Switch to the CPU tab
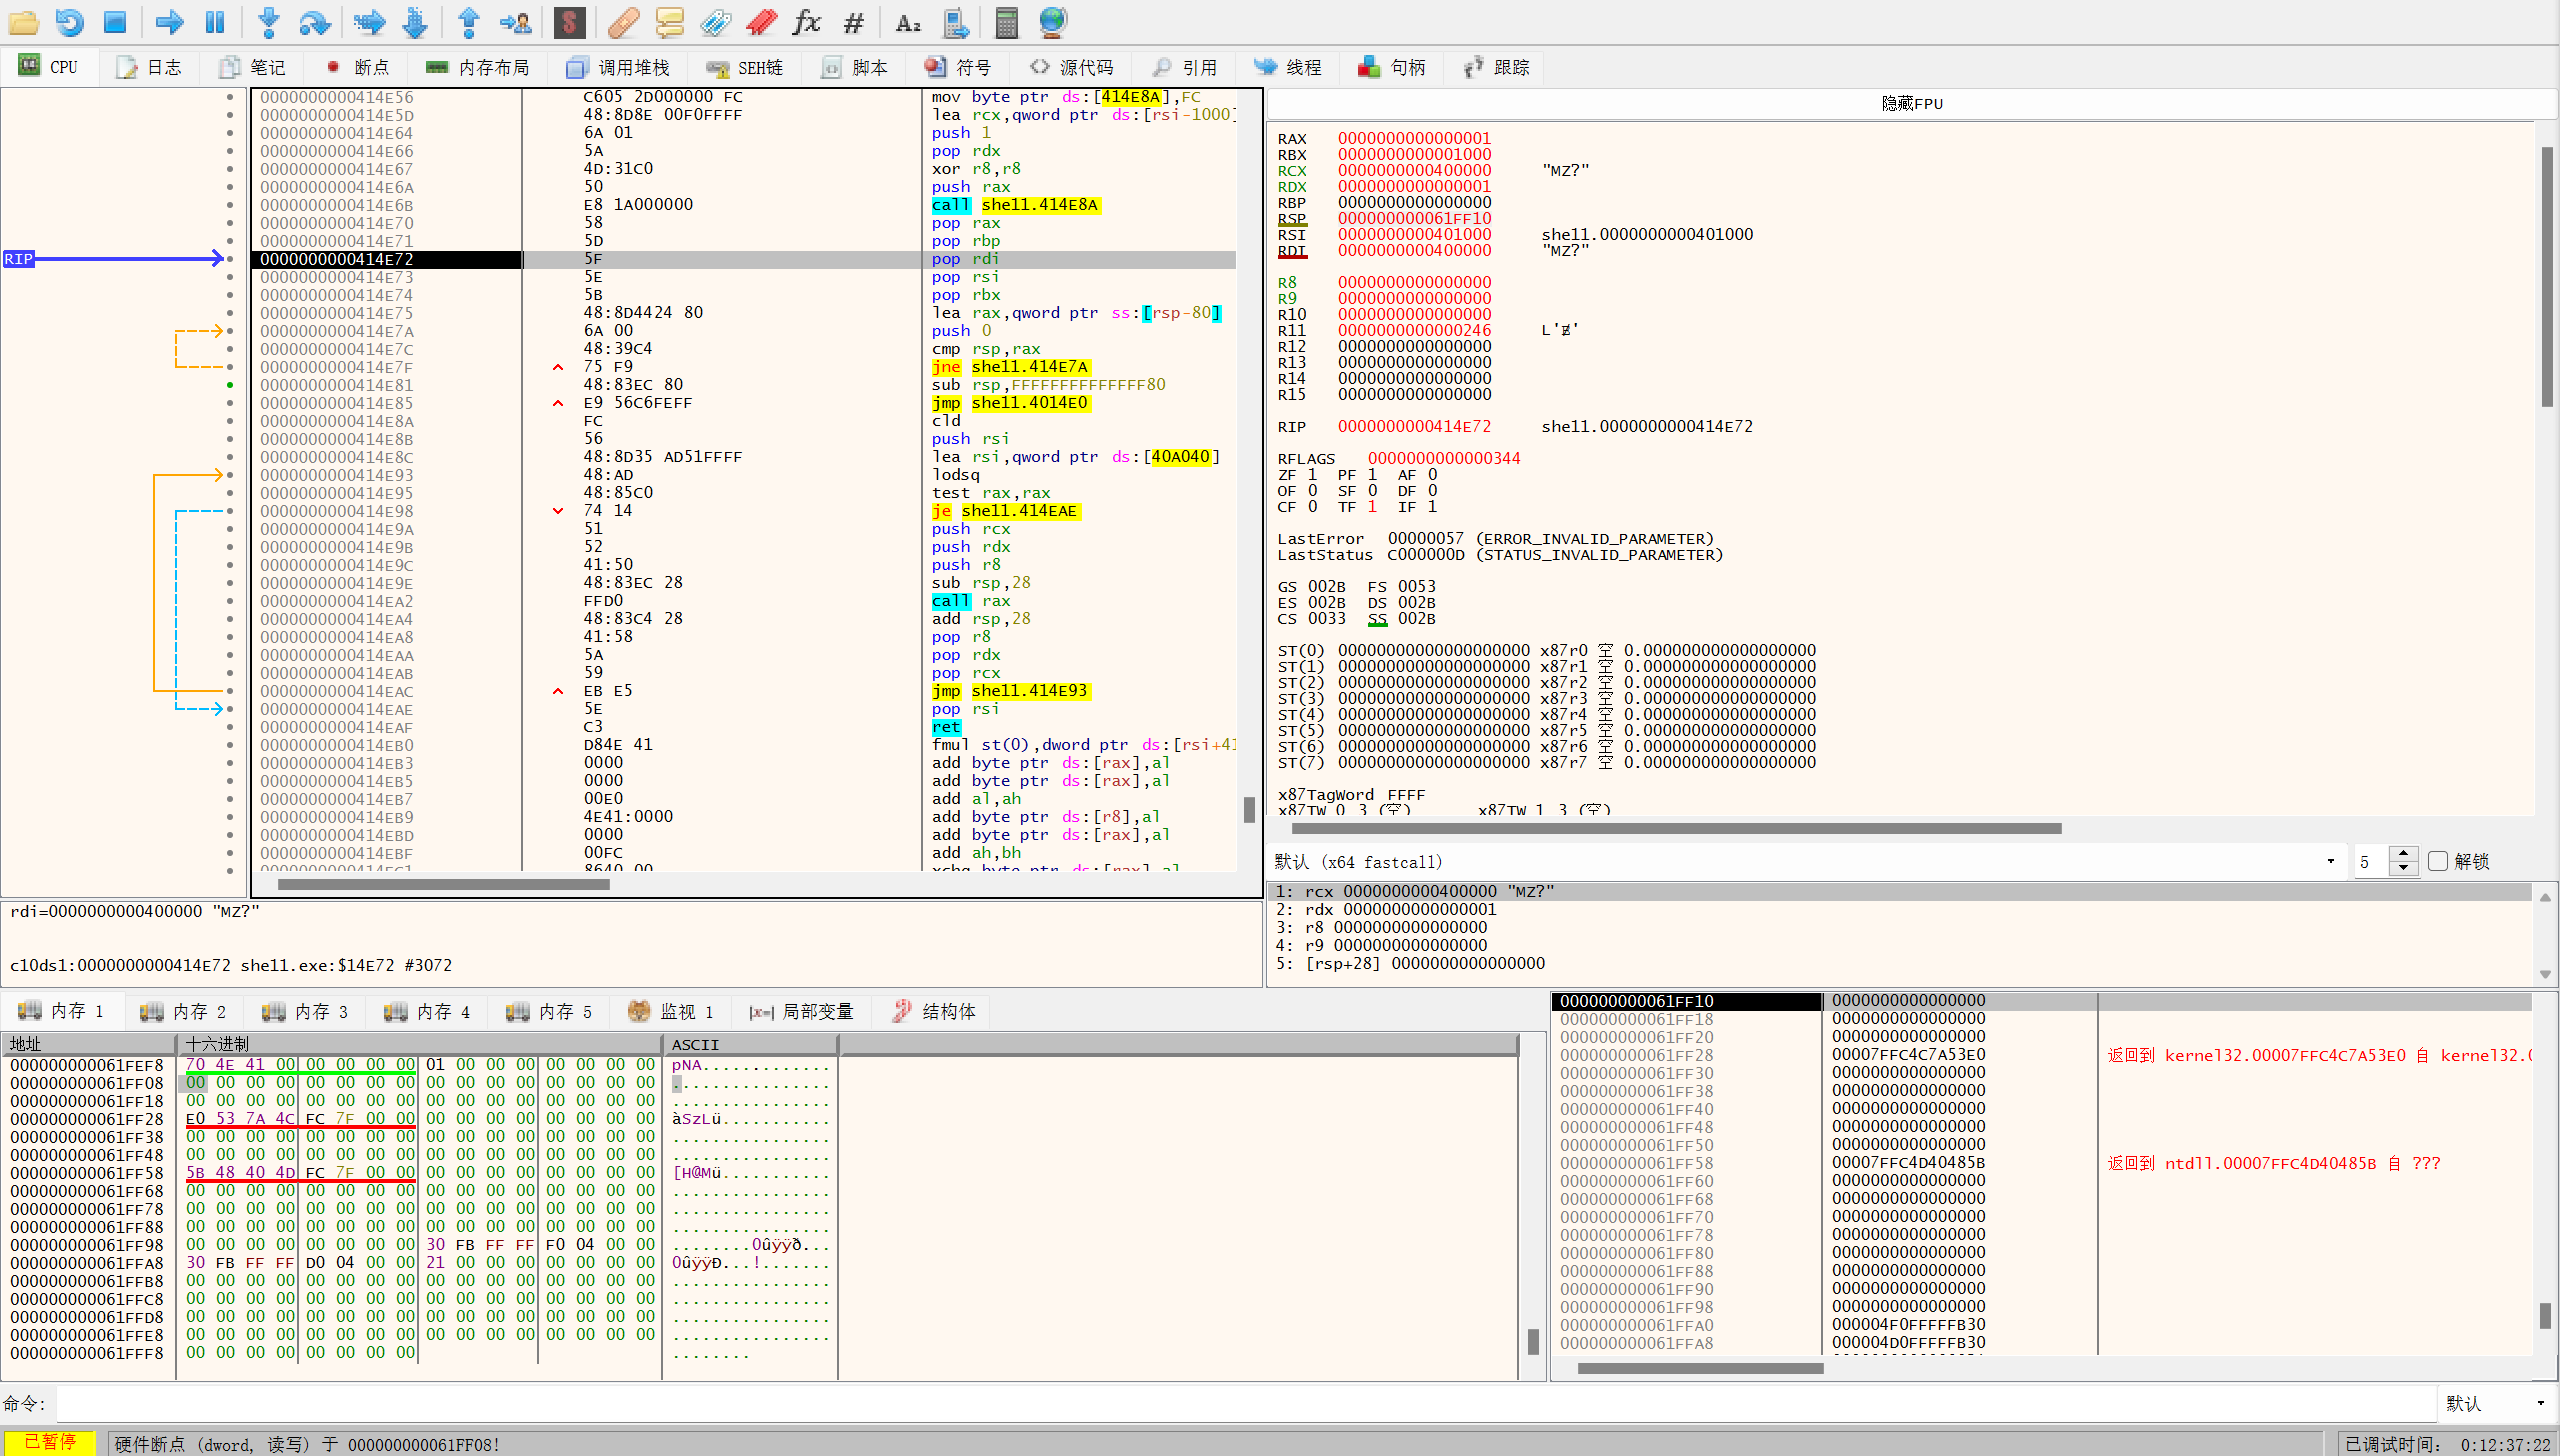The width and height of the screenshot is (2560, 1456). [49, 67]
